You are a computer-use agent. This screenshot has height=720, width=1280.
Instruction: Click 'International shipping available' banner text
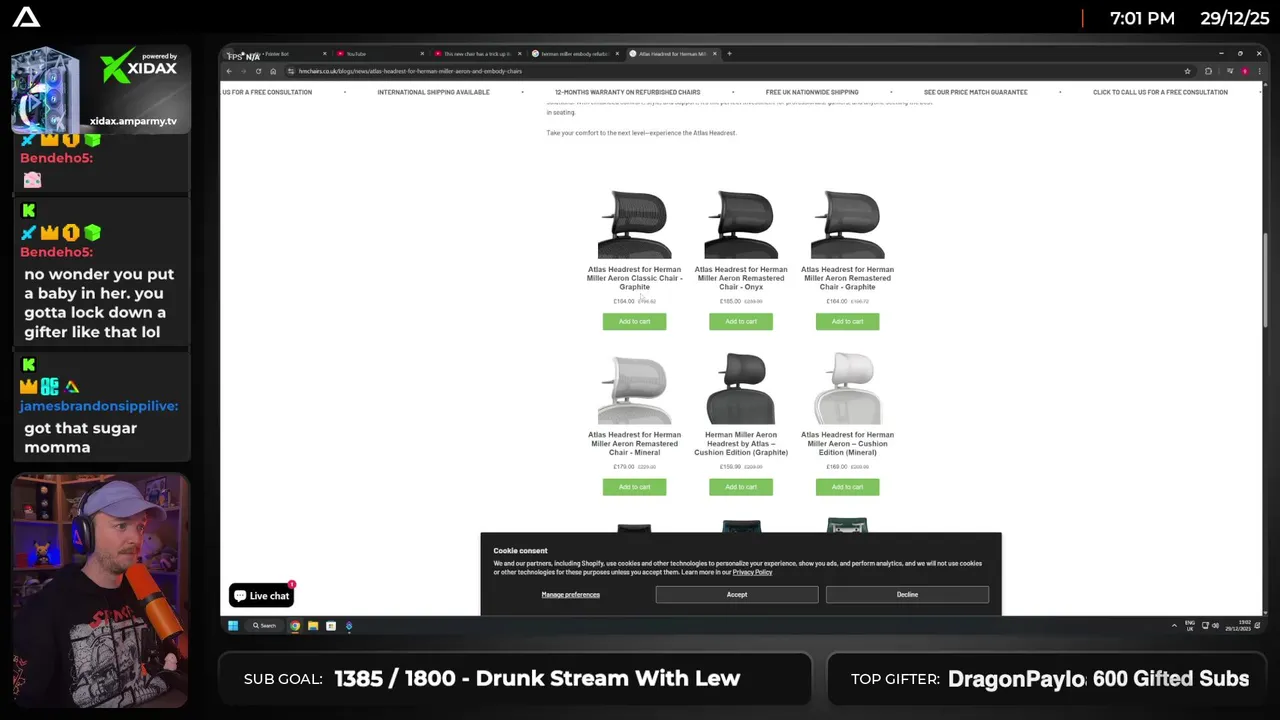(x=433, y=92)
